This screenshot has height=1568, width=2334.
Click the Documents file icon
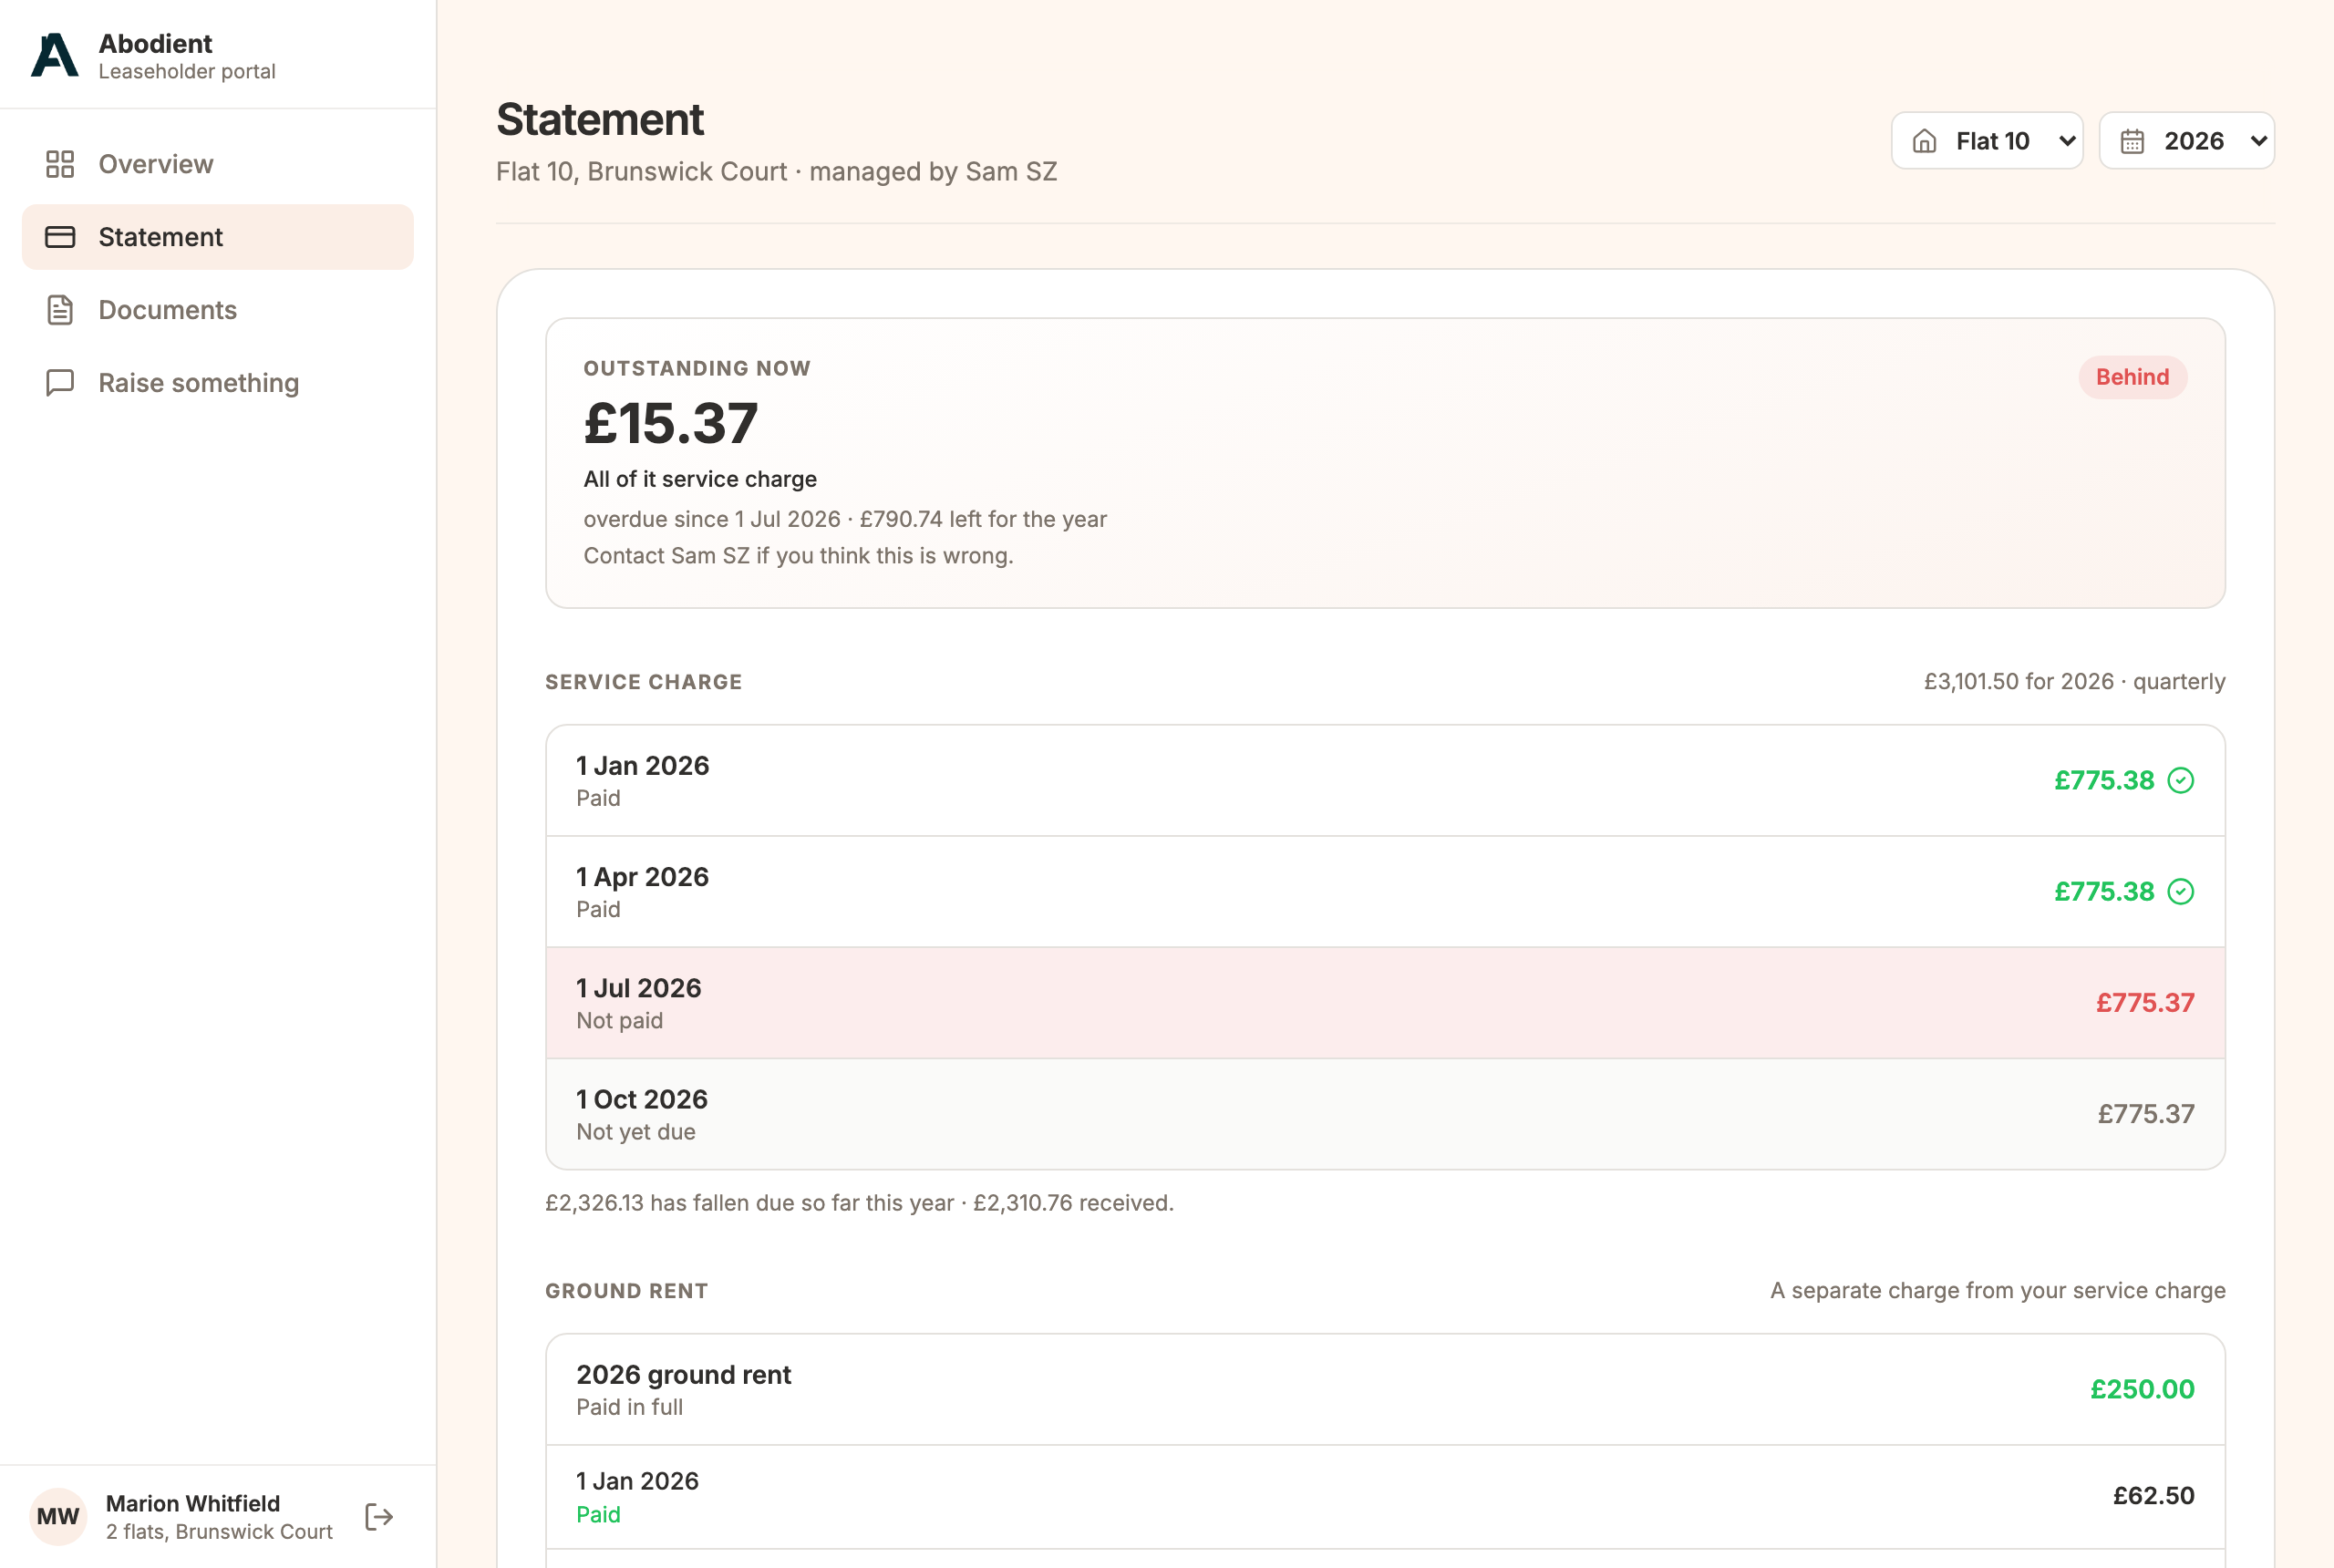[60, 310]
